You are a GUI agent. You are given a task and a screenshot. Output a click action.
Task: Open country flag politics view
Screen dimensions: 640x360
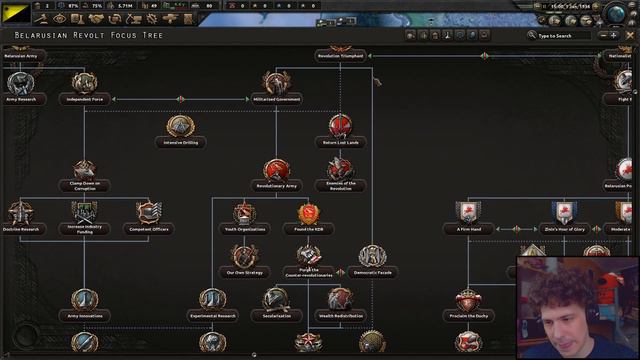(x=16, y=13)
